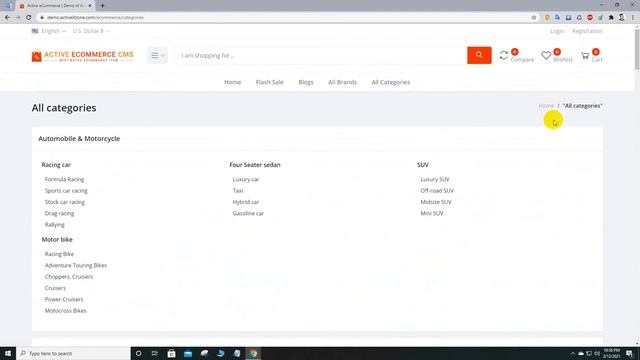Image resolution: width=640 pixels, height=360 pixels.
Task: Select Off-road SUV
Action: coord(437,191)
